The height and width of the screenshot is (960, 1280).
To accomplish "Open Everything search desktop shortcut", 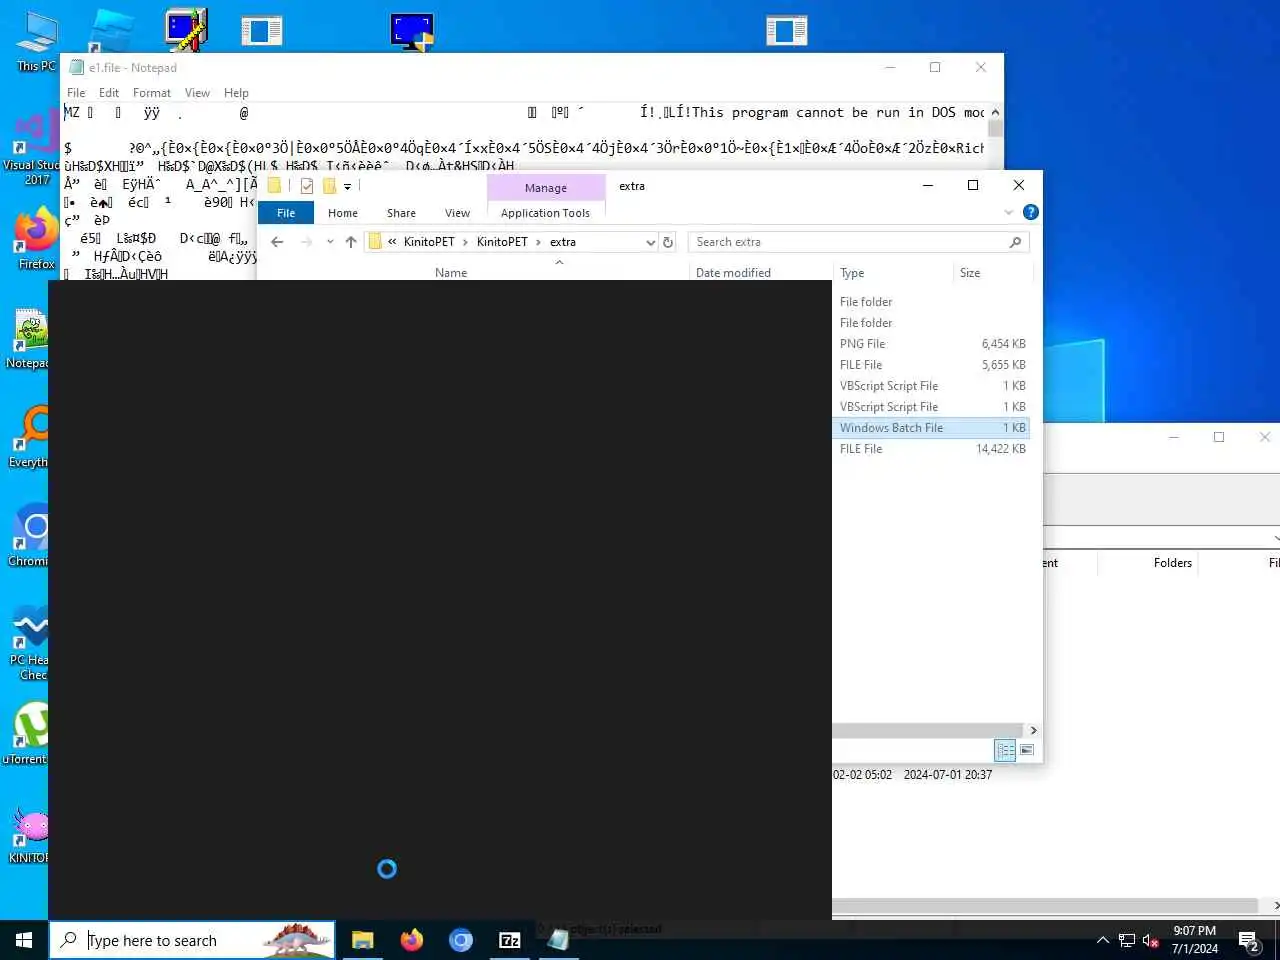I will [30, 437].
